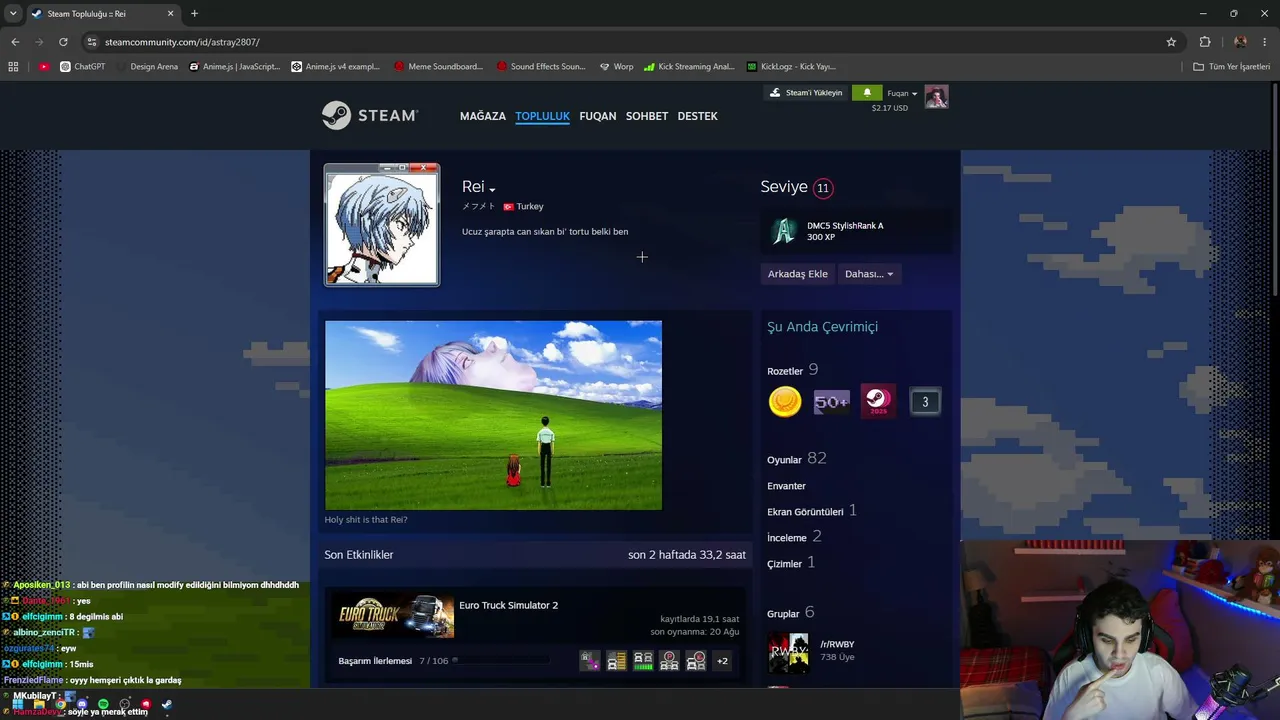
Task: Open the Envanter inventory link
Action: pyautogui.click(x=786, y=486)
